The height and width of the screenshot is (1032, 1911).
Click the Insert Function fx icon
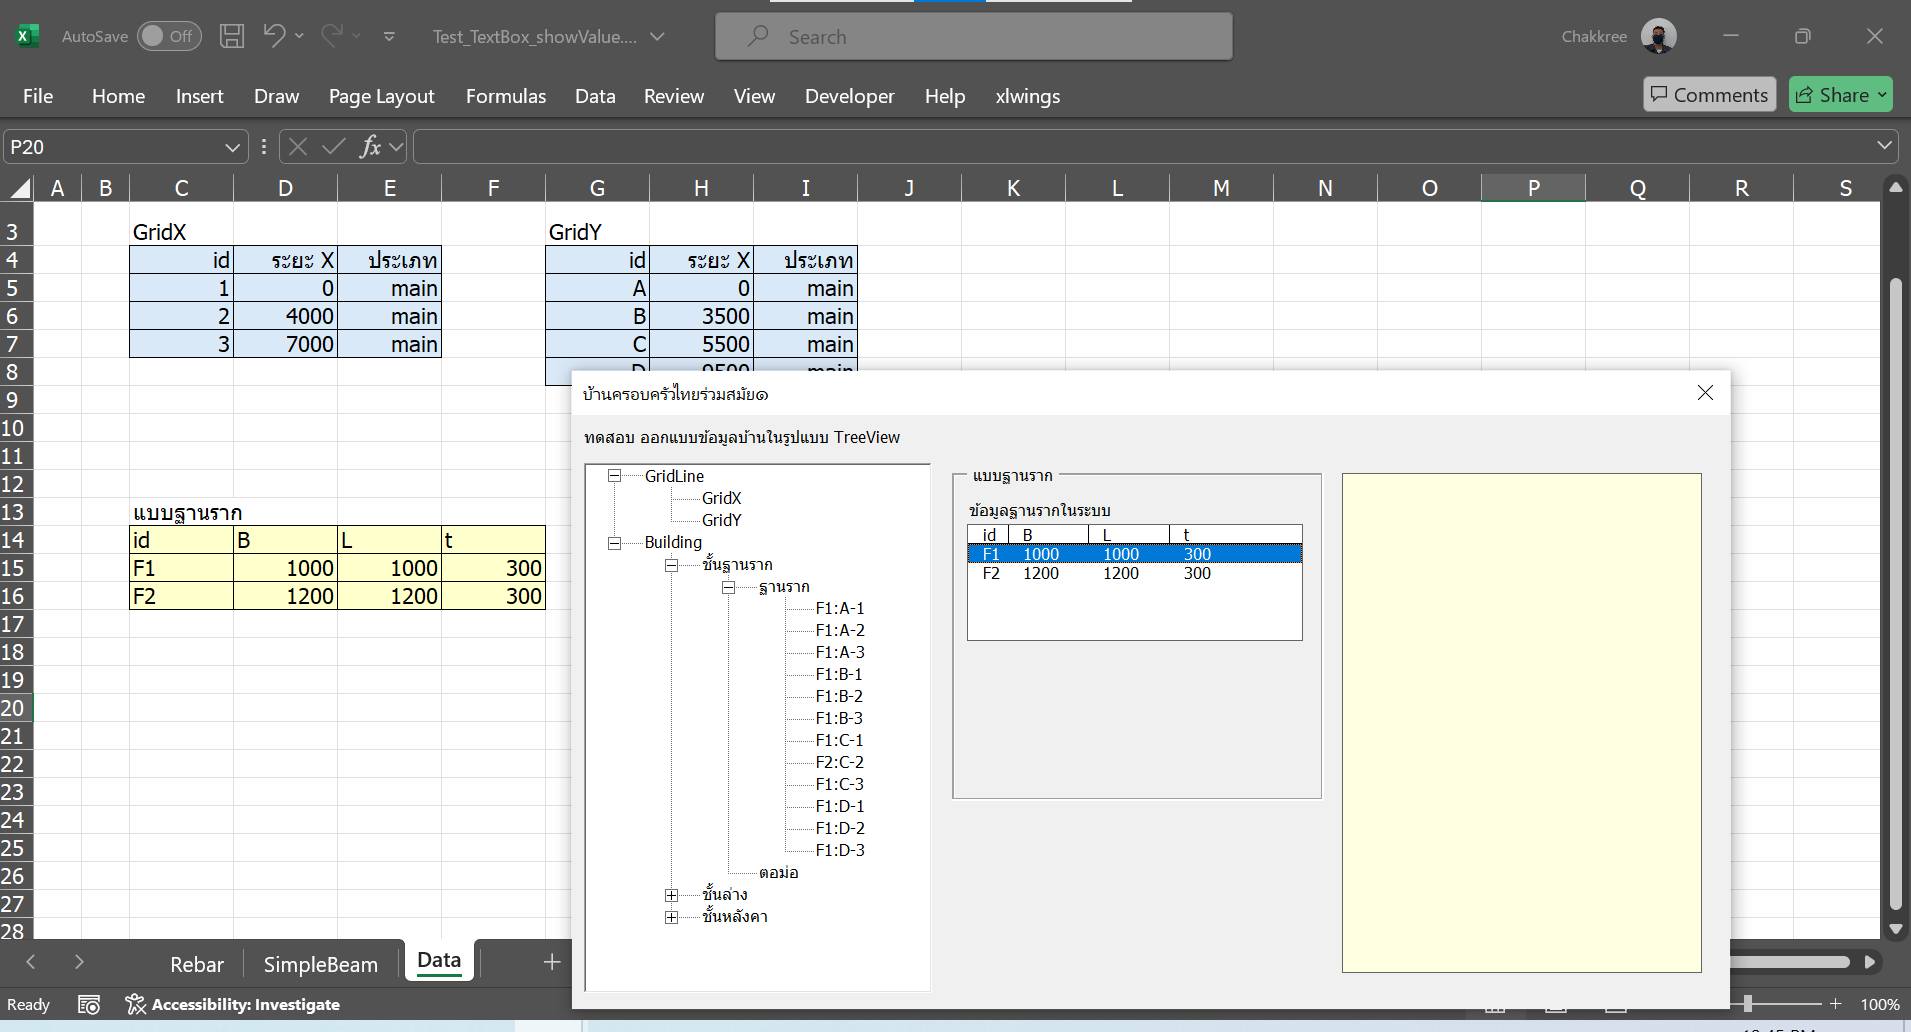point(370,147)
